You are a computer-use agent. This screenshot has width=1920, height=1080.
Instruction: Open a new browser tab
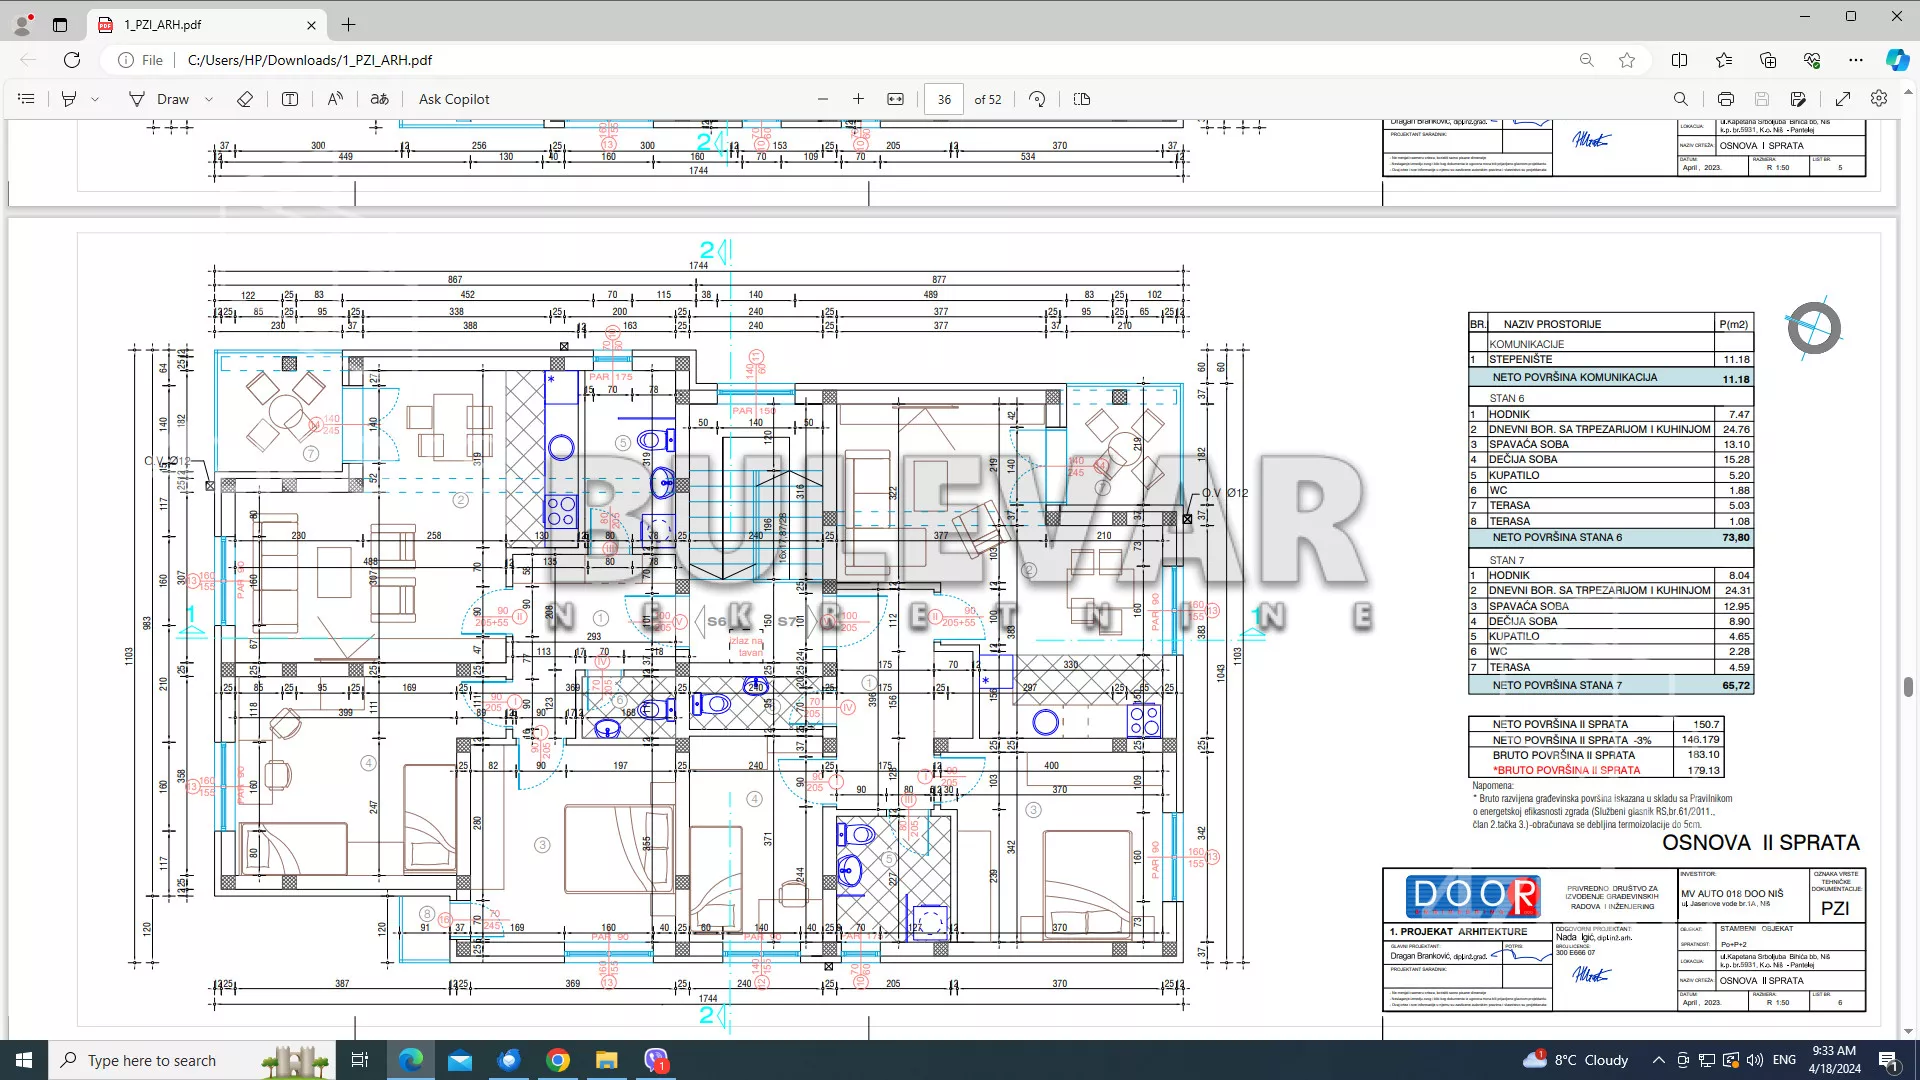[348, 25]
